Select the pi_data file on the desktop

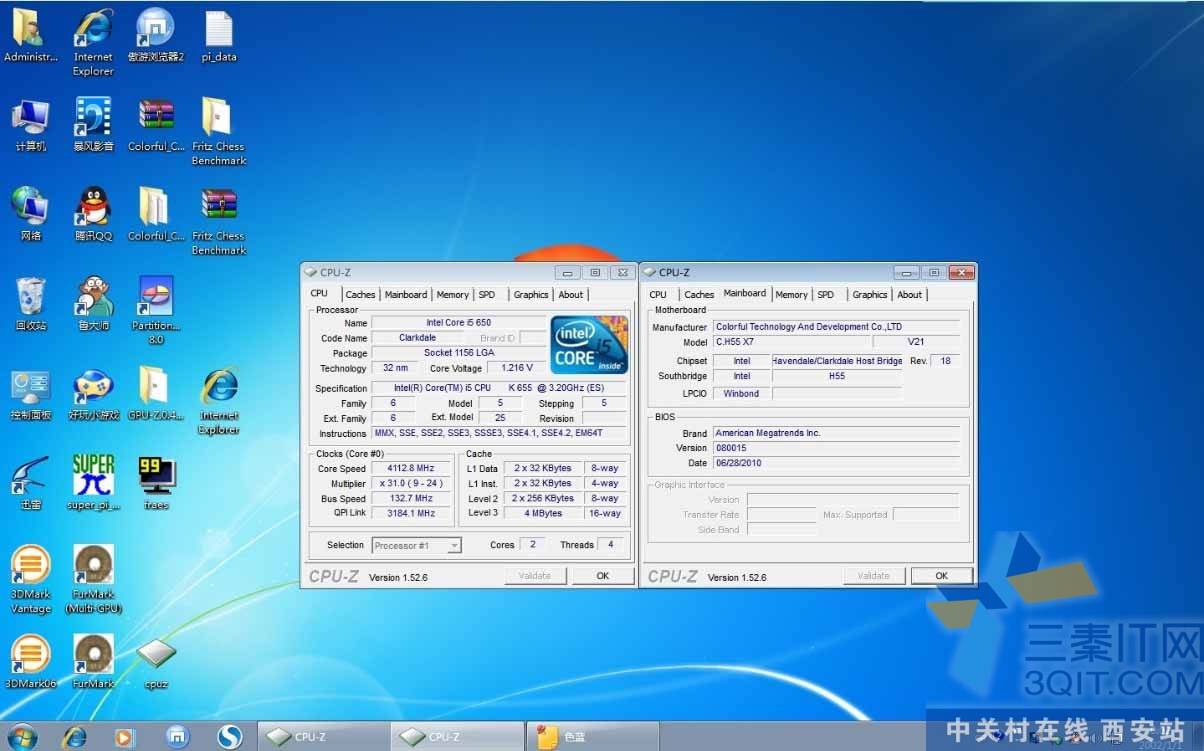point(219,36)
